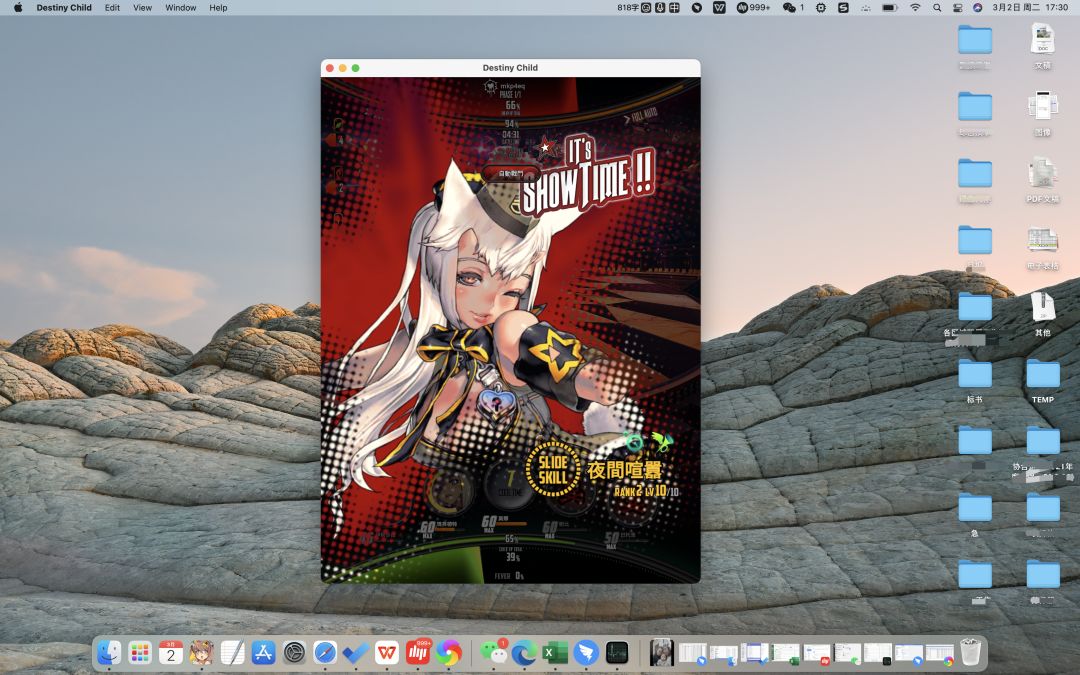The image size is (1080, 675).
Task: Click the date and time 17:30
Action: click(1030, 8)
